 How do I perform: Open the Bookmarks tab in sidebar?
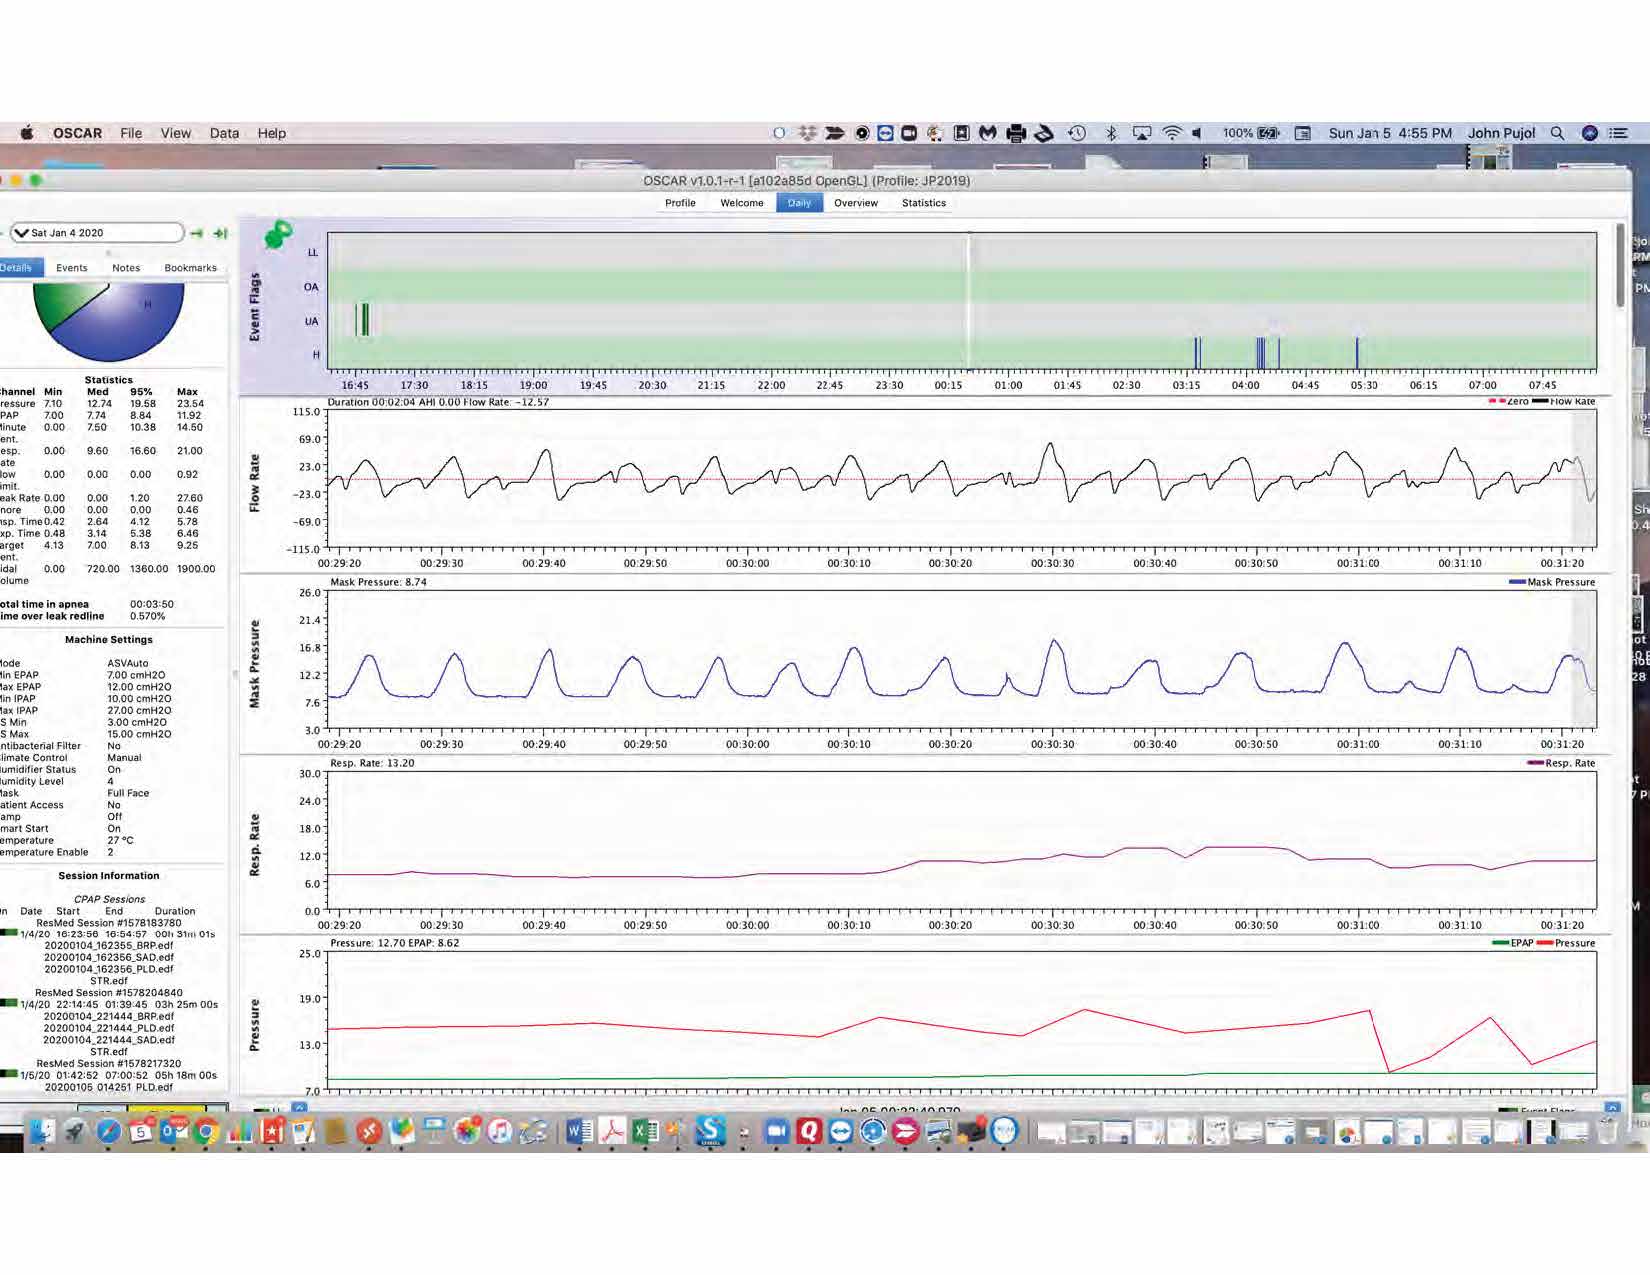(190, 268)
